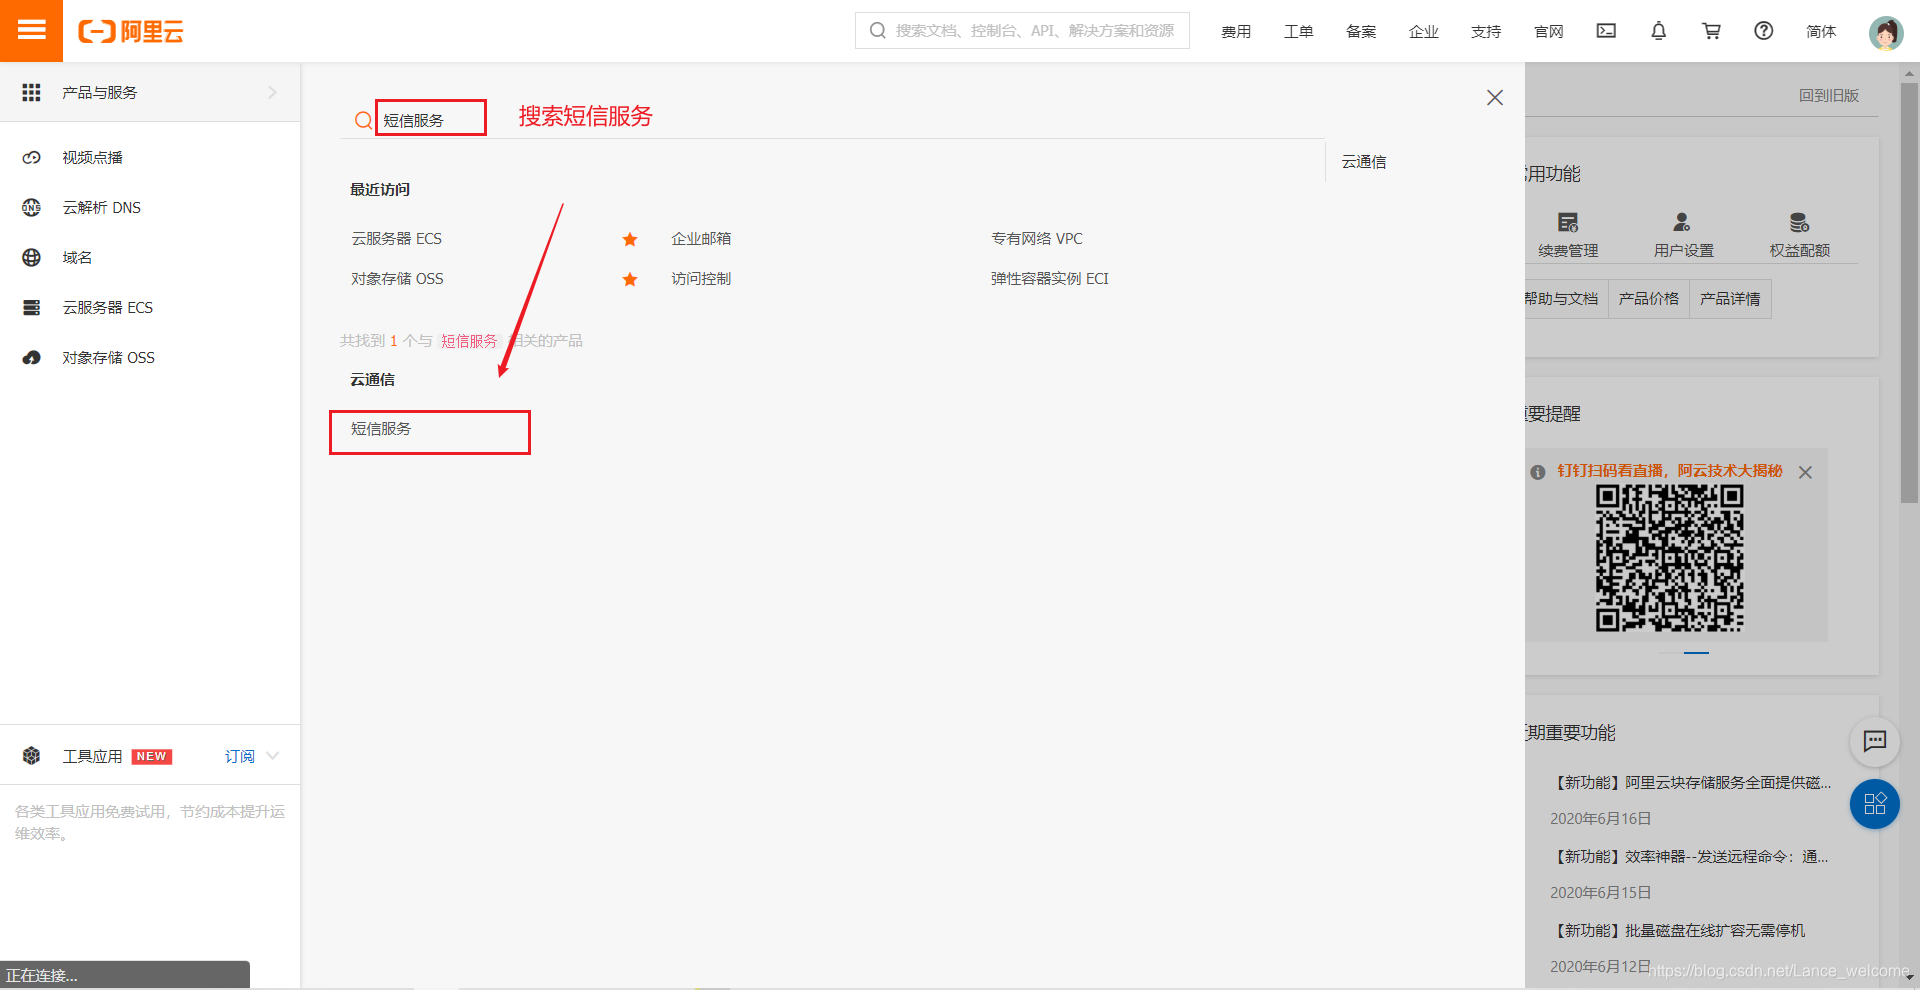Click the 工具应用 cube icon
Screen dimensions: 1920x990
(x=32, y=756)
